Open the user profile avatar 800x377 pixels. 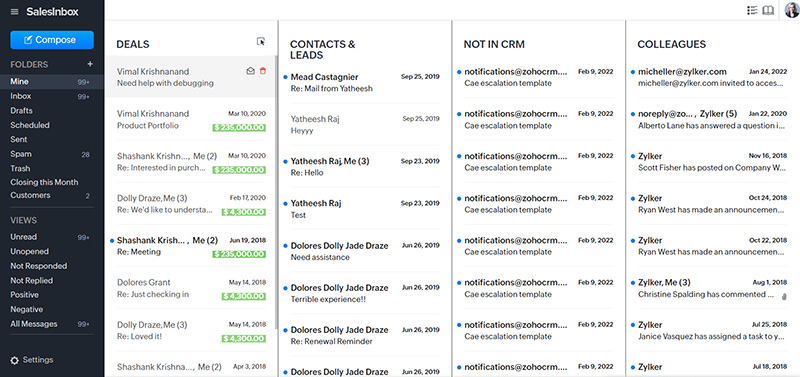tap(792, 10)
